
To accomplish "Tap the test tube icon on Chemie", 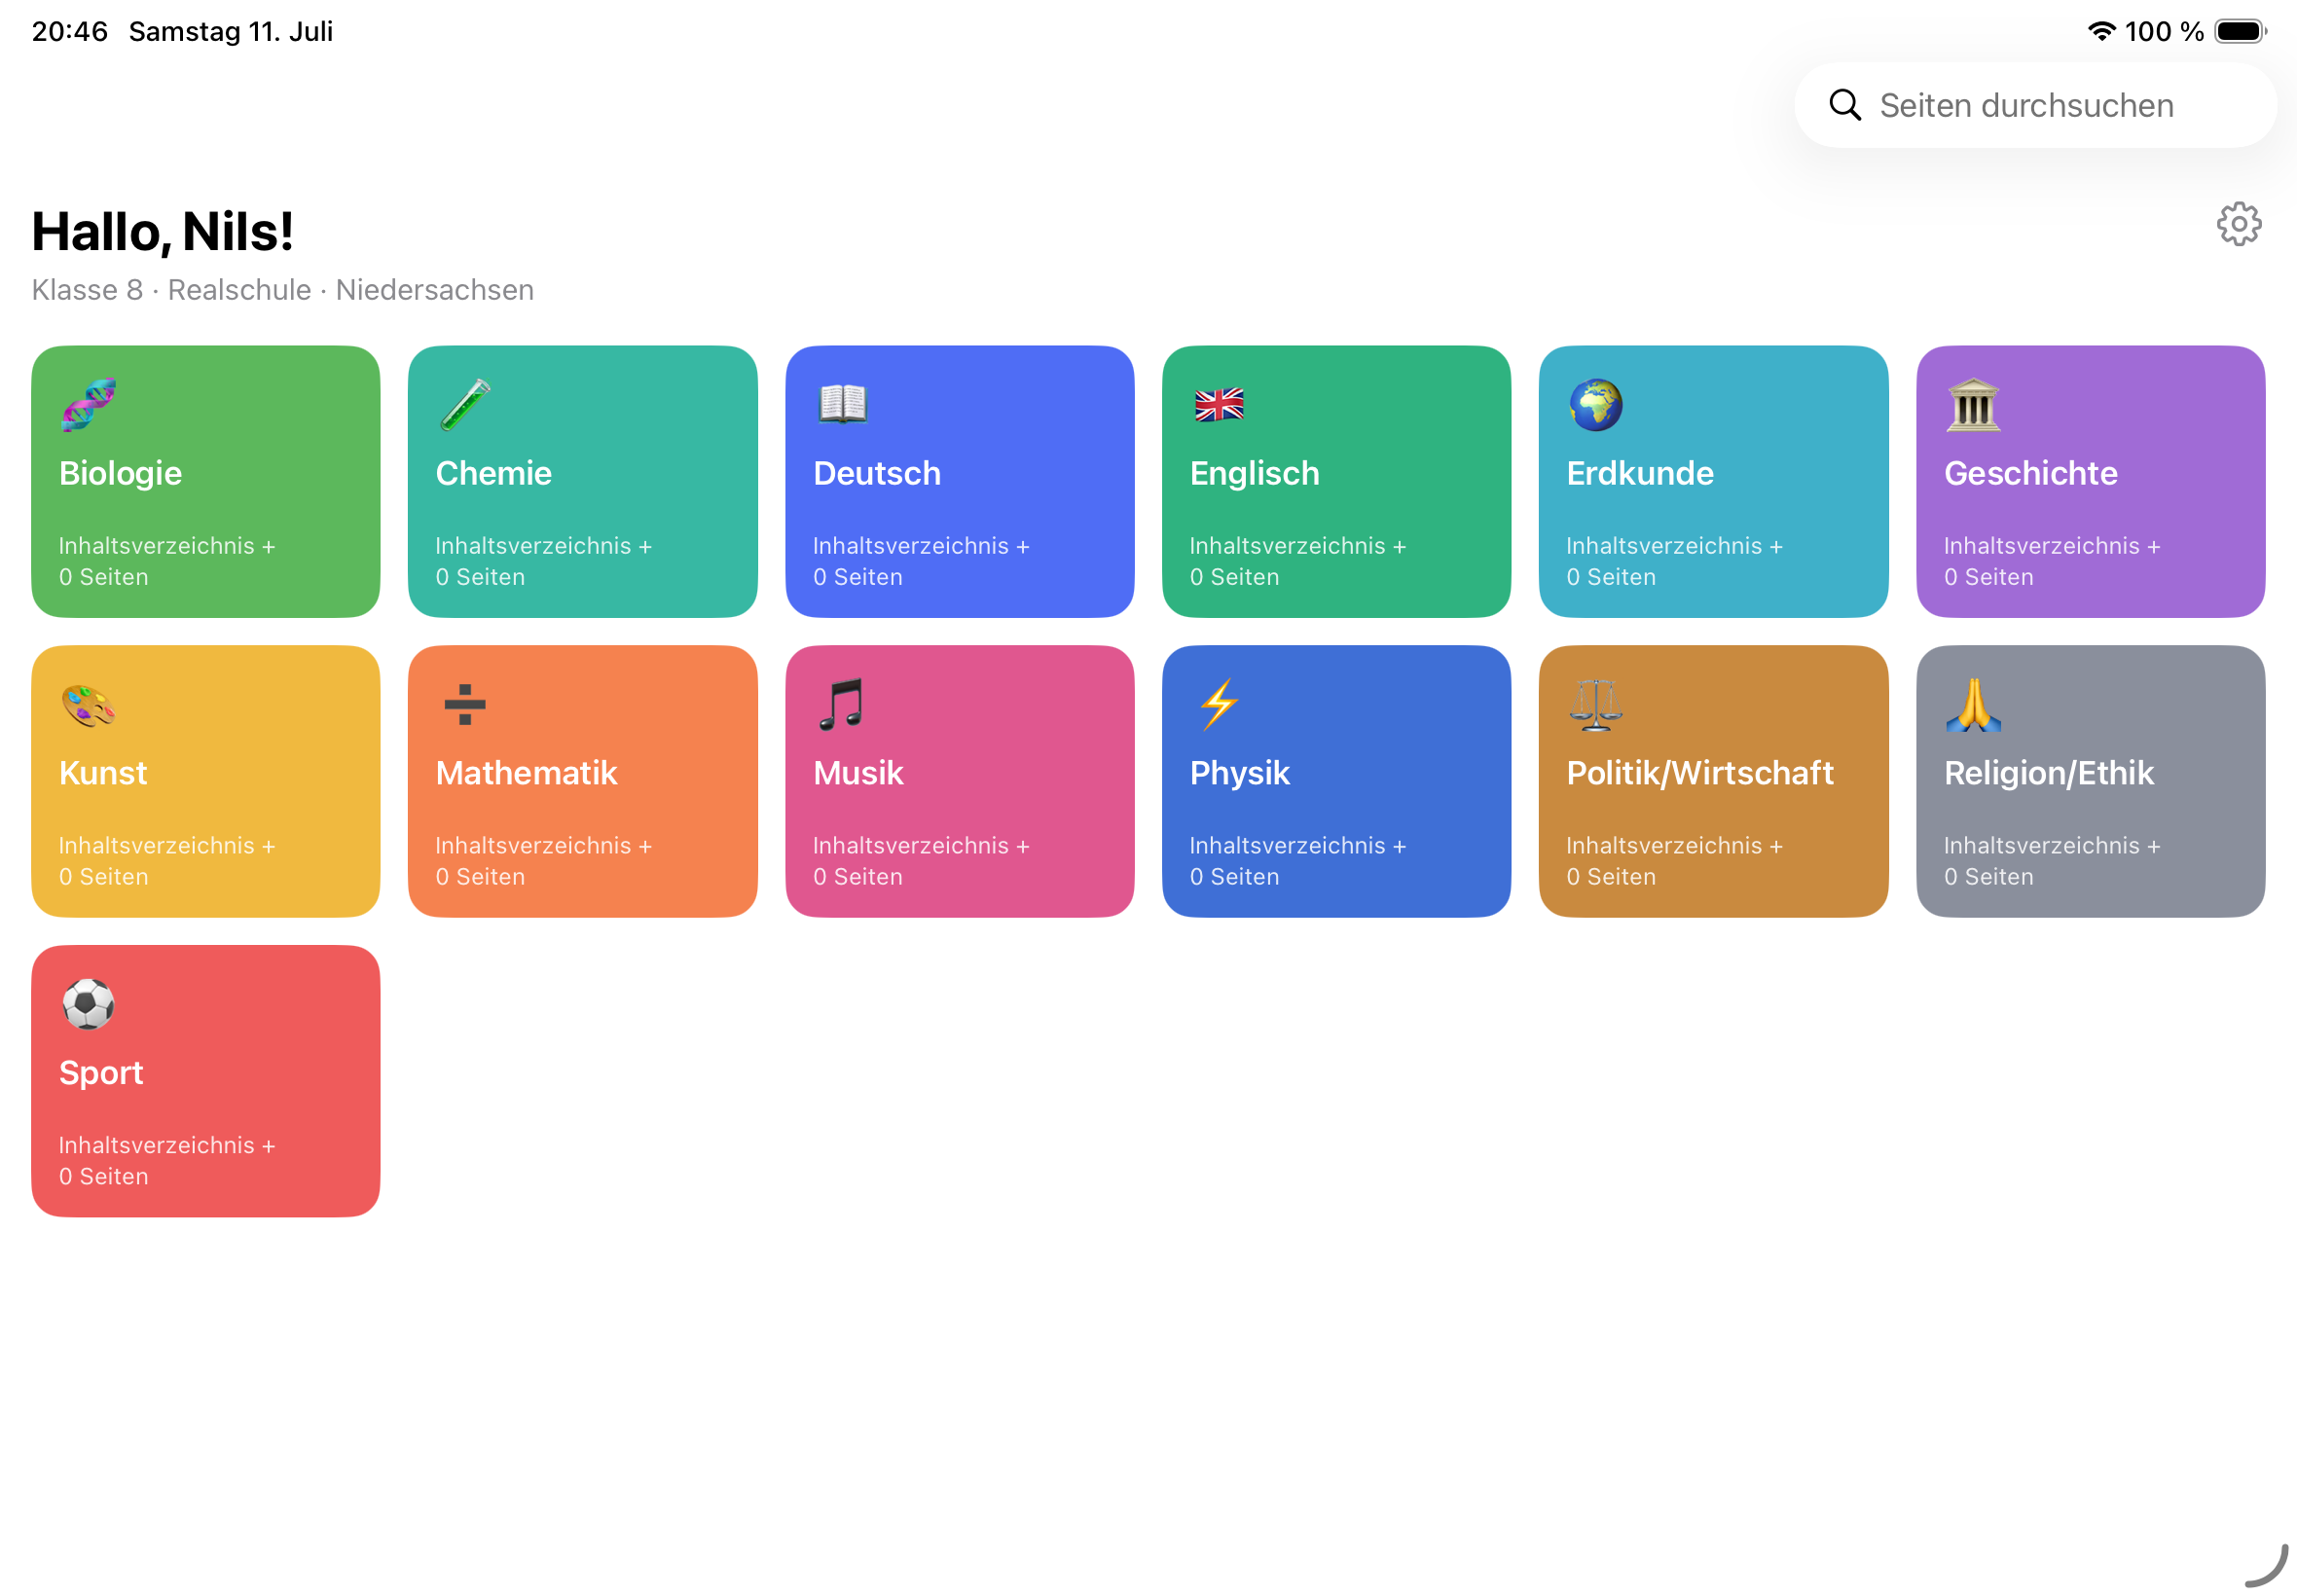I will click(465, 405).
